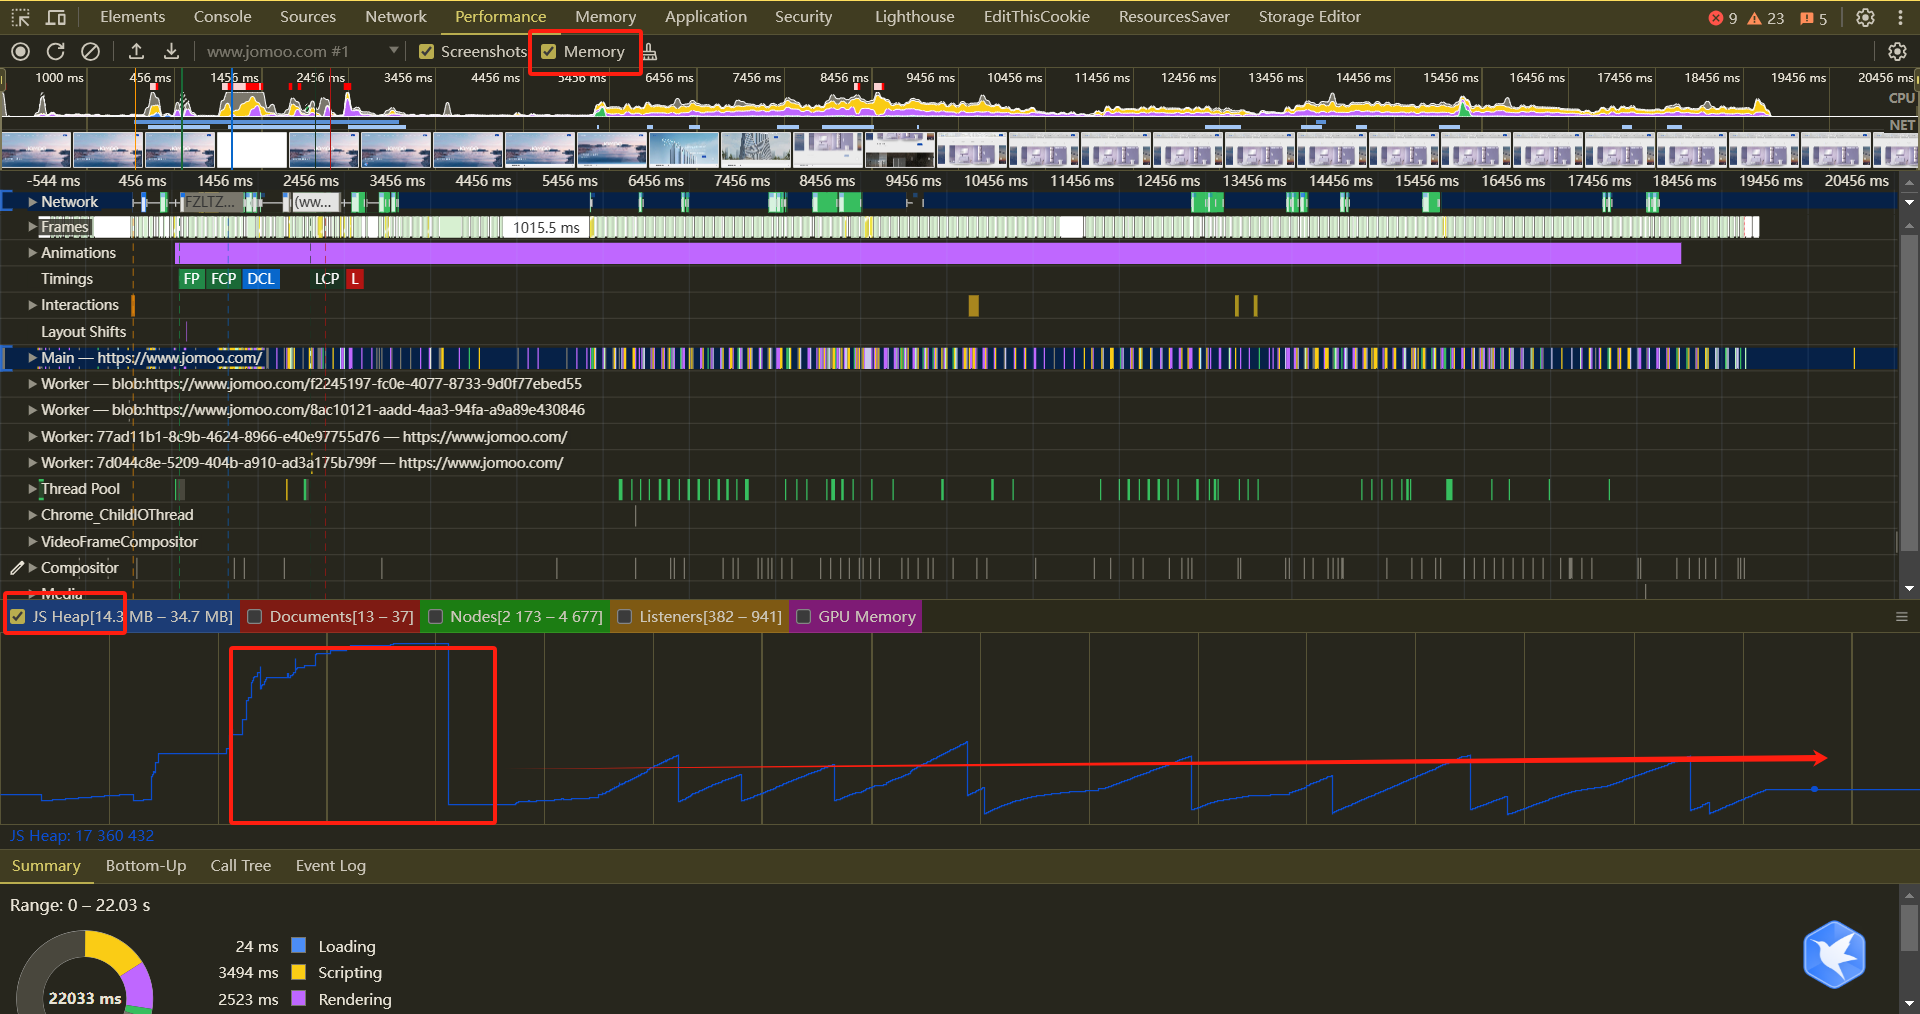Expand the Compositor track
Viewport: 1920px width, 1014px height.
(x=33, y=568)
